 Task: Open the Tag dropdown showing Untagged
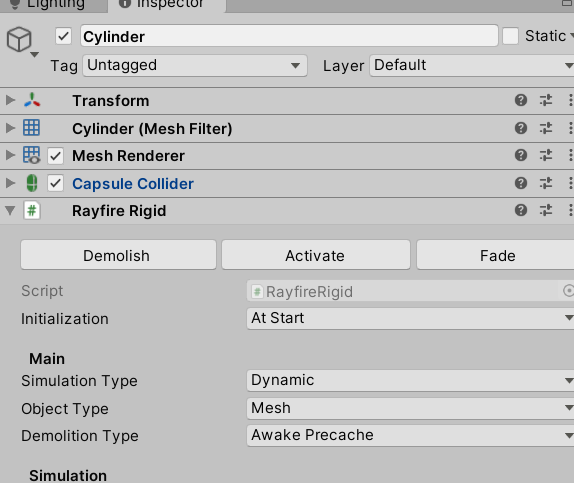coord(195,66)
